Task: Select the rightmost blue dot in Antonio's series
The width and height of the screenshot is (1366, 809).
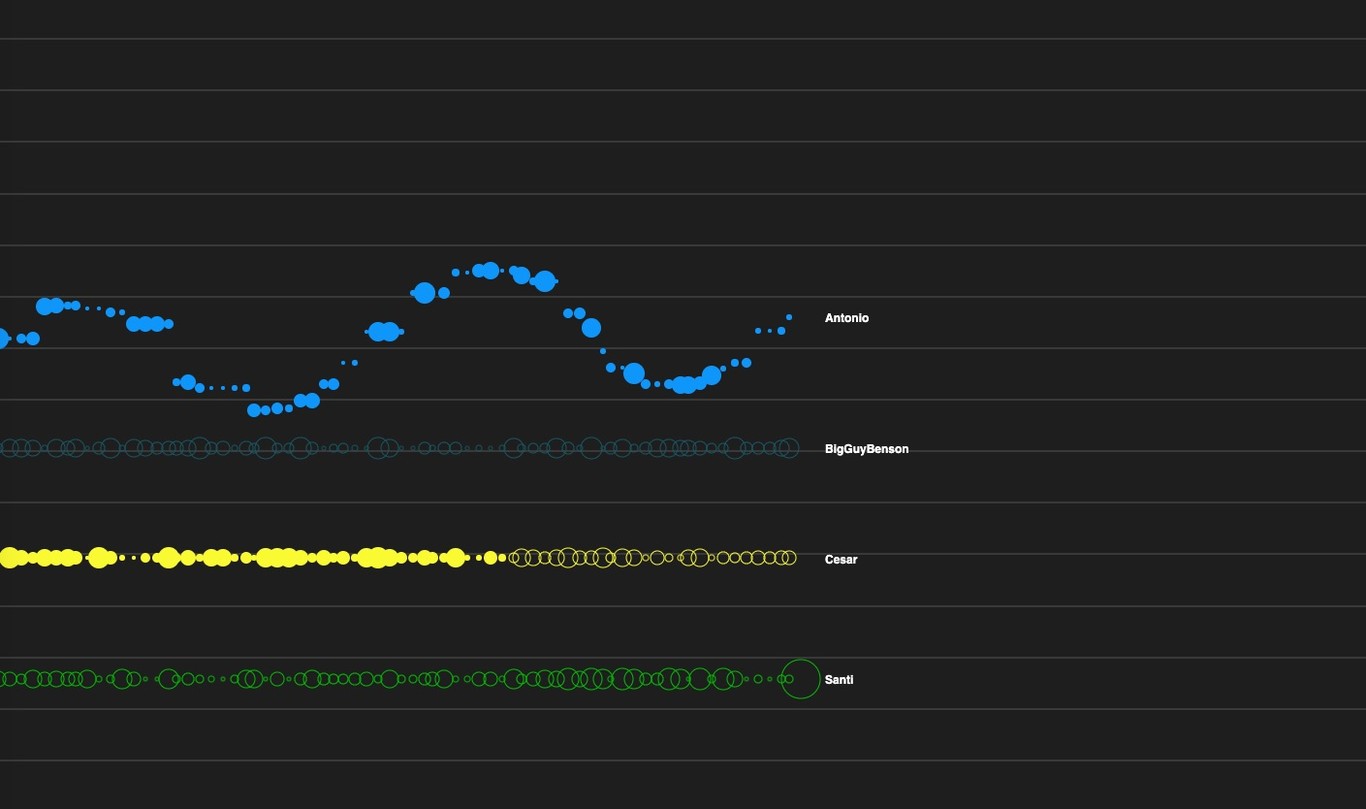Action: 789,317
